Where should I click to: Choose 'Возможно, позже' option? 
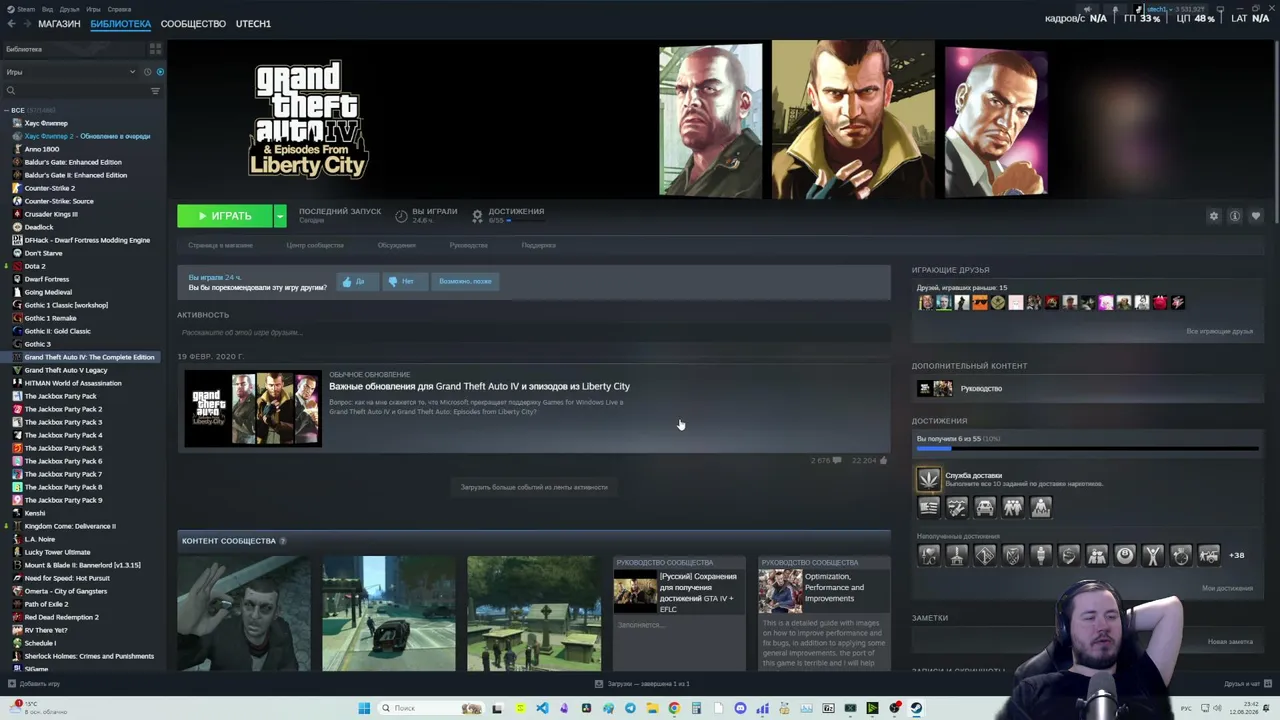point(465,281)
